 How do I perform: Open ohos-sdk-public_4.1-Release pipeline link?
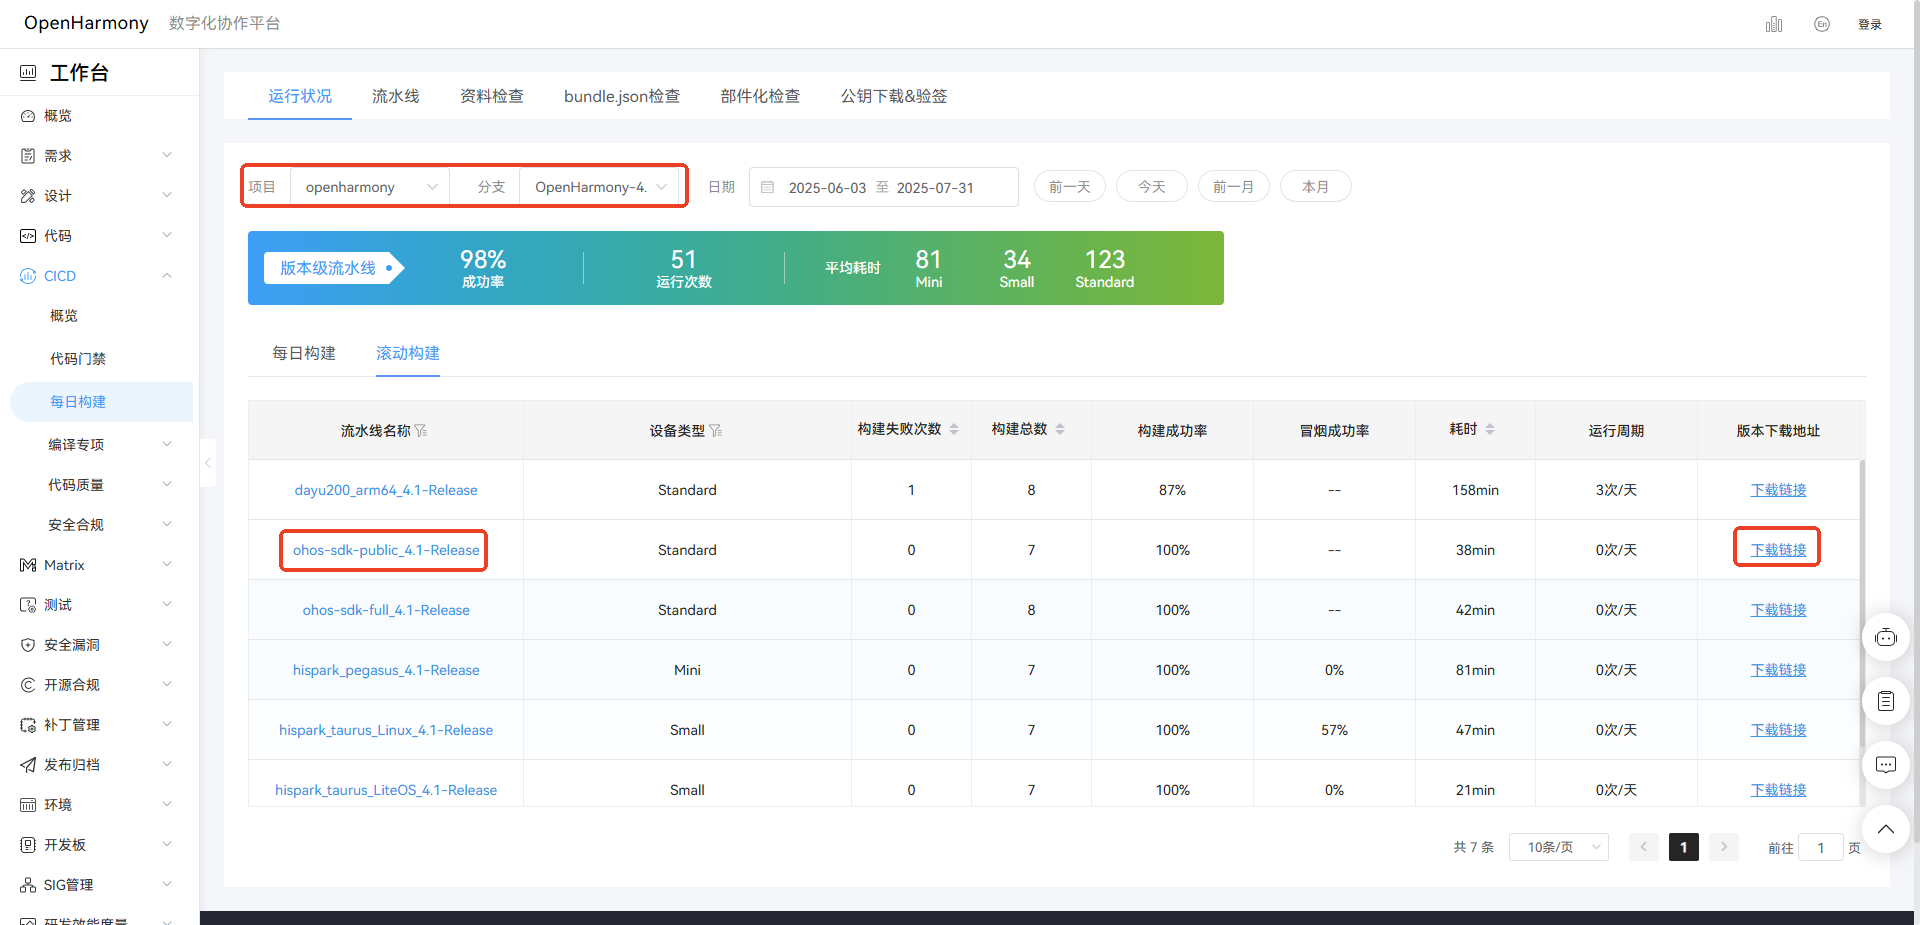tap(386, 550)
